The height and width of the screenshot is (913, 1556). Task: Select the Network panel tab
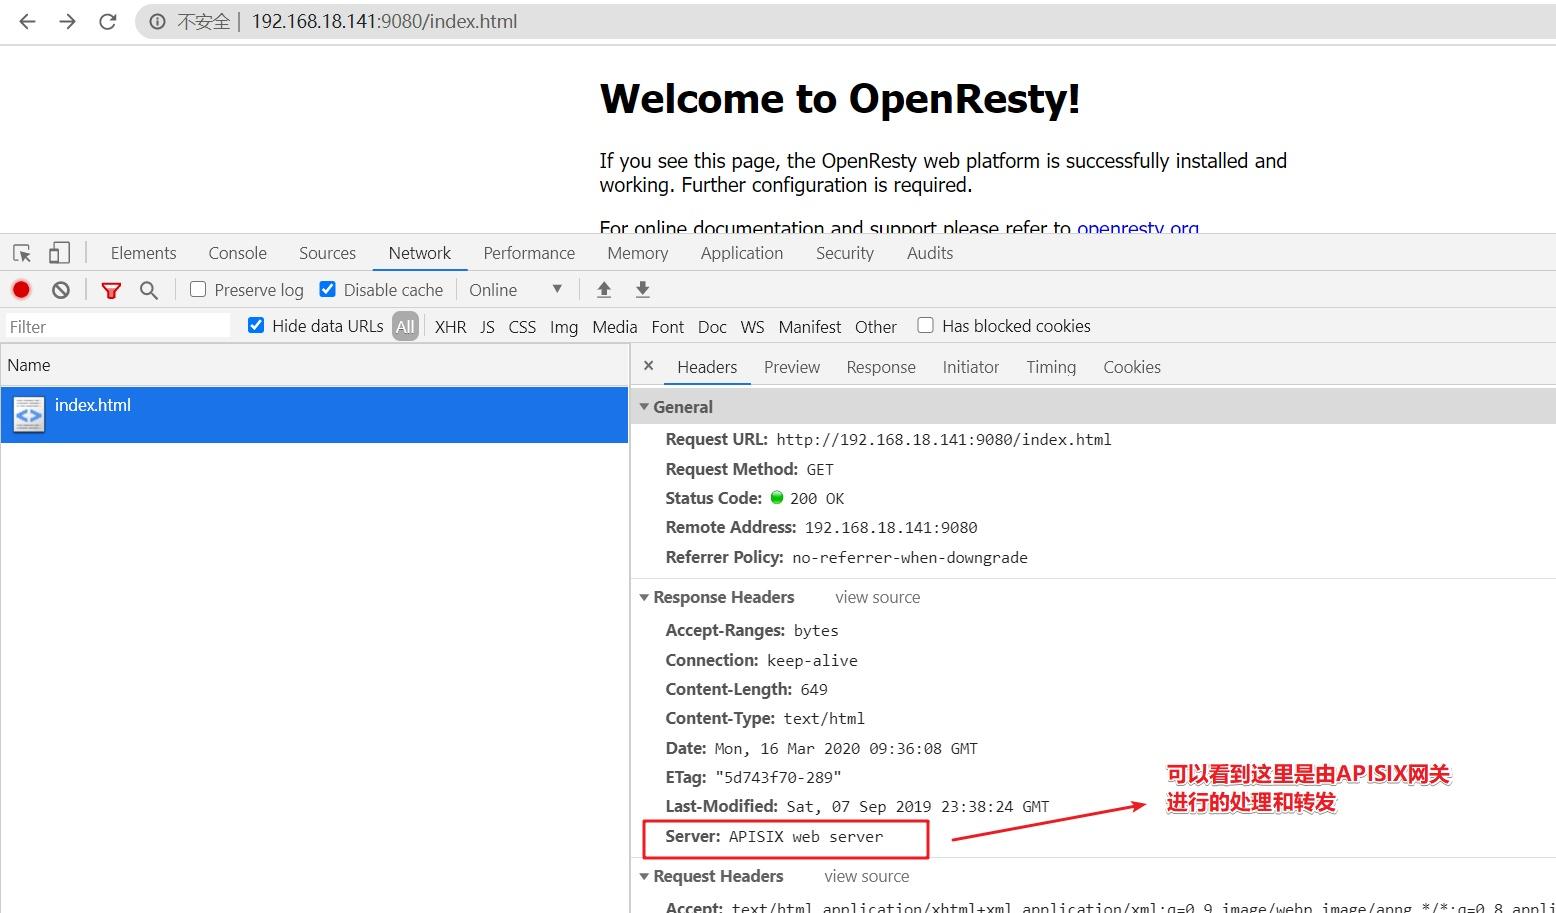click(420, 253)
